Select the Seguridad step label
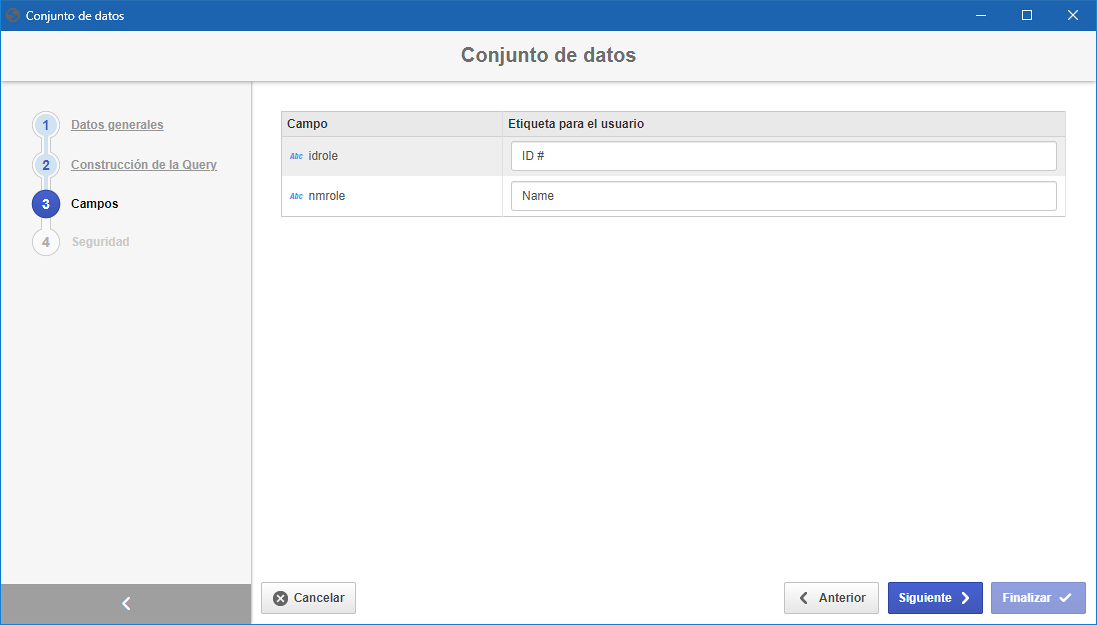The image size is (1097, 625). click(x=100, y=241)
